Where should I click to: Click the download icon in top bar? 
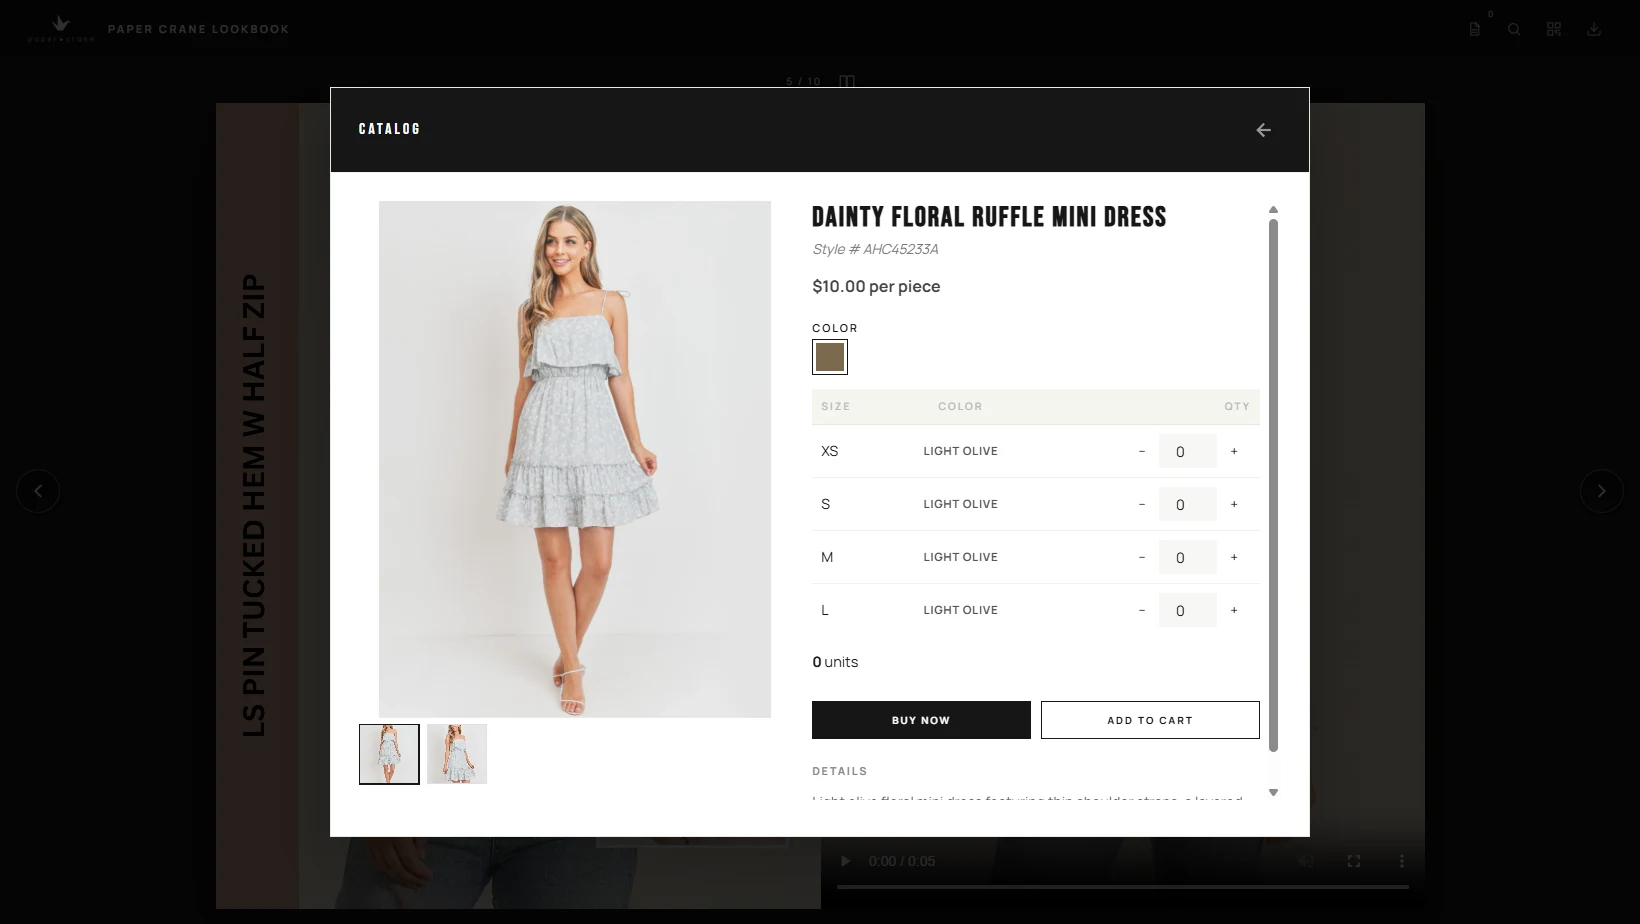(x=1594, y=29)
